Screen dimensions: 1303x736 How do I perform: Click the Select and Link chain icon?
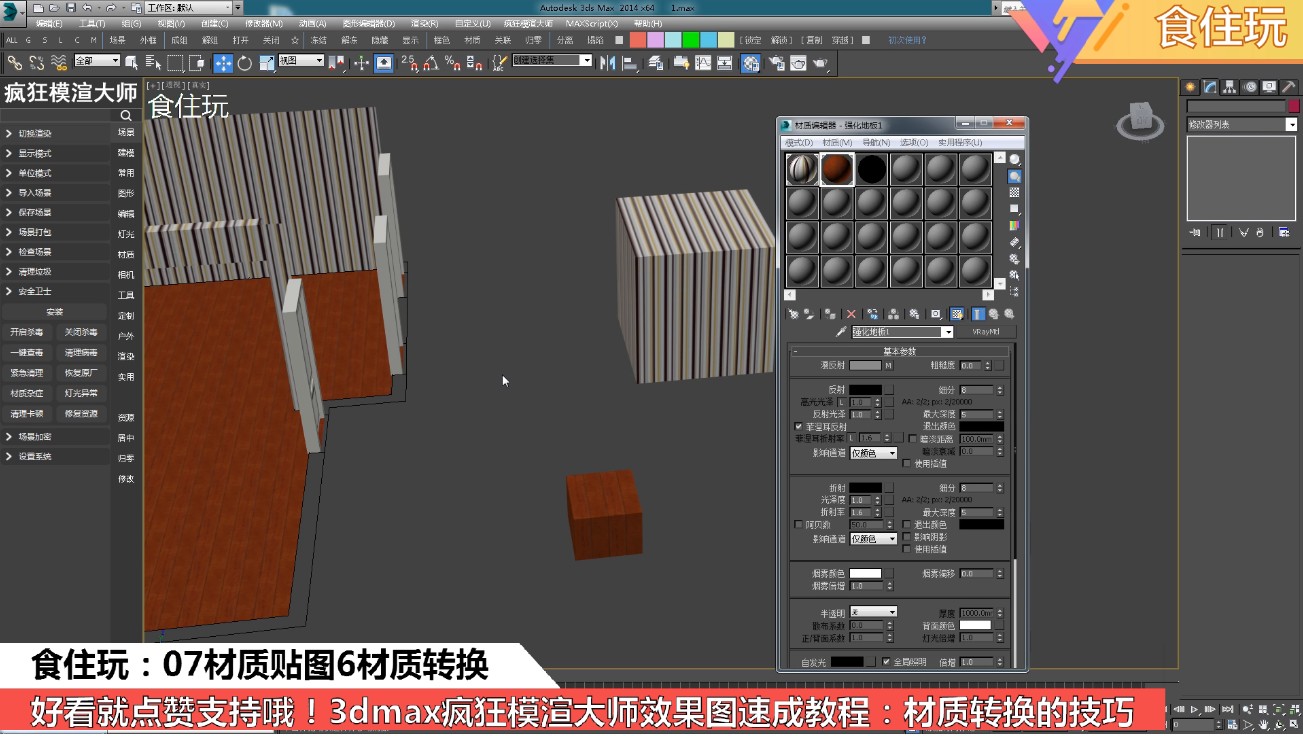(x=15, y=63)
